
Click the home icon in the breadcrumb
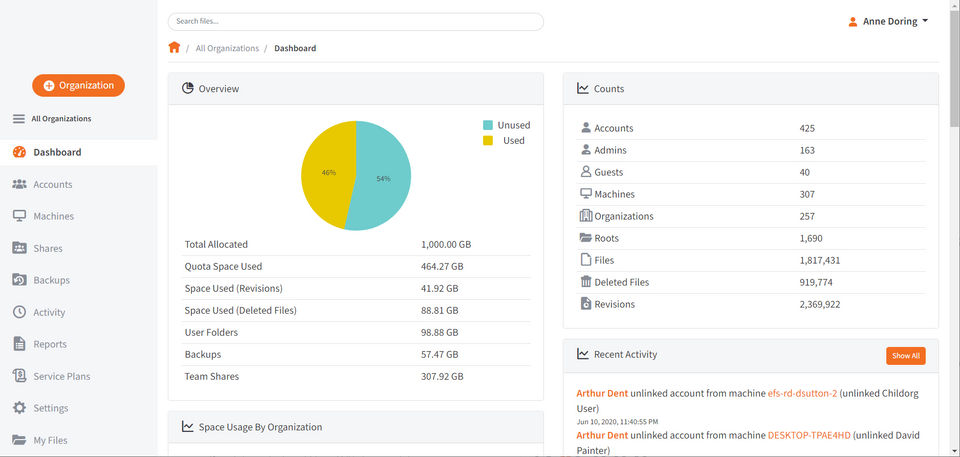pyautogui.click(x=174, y=47)
